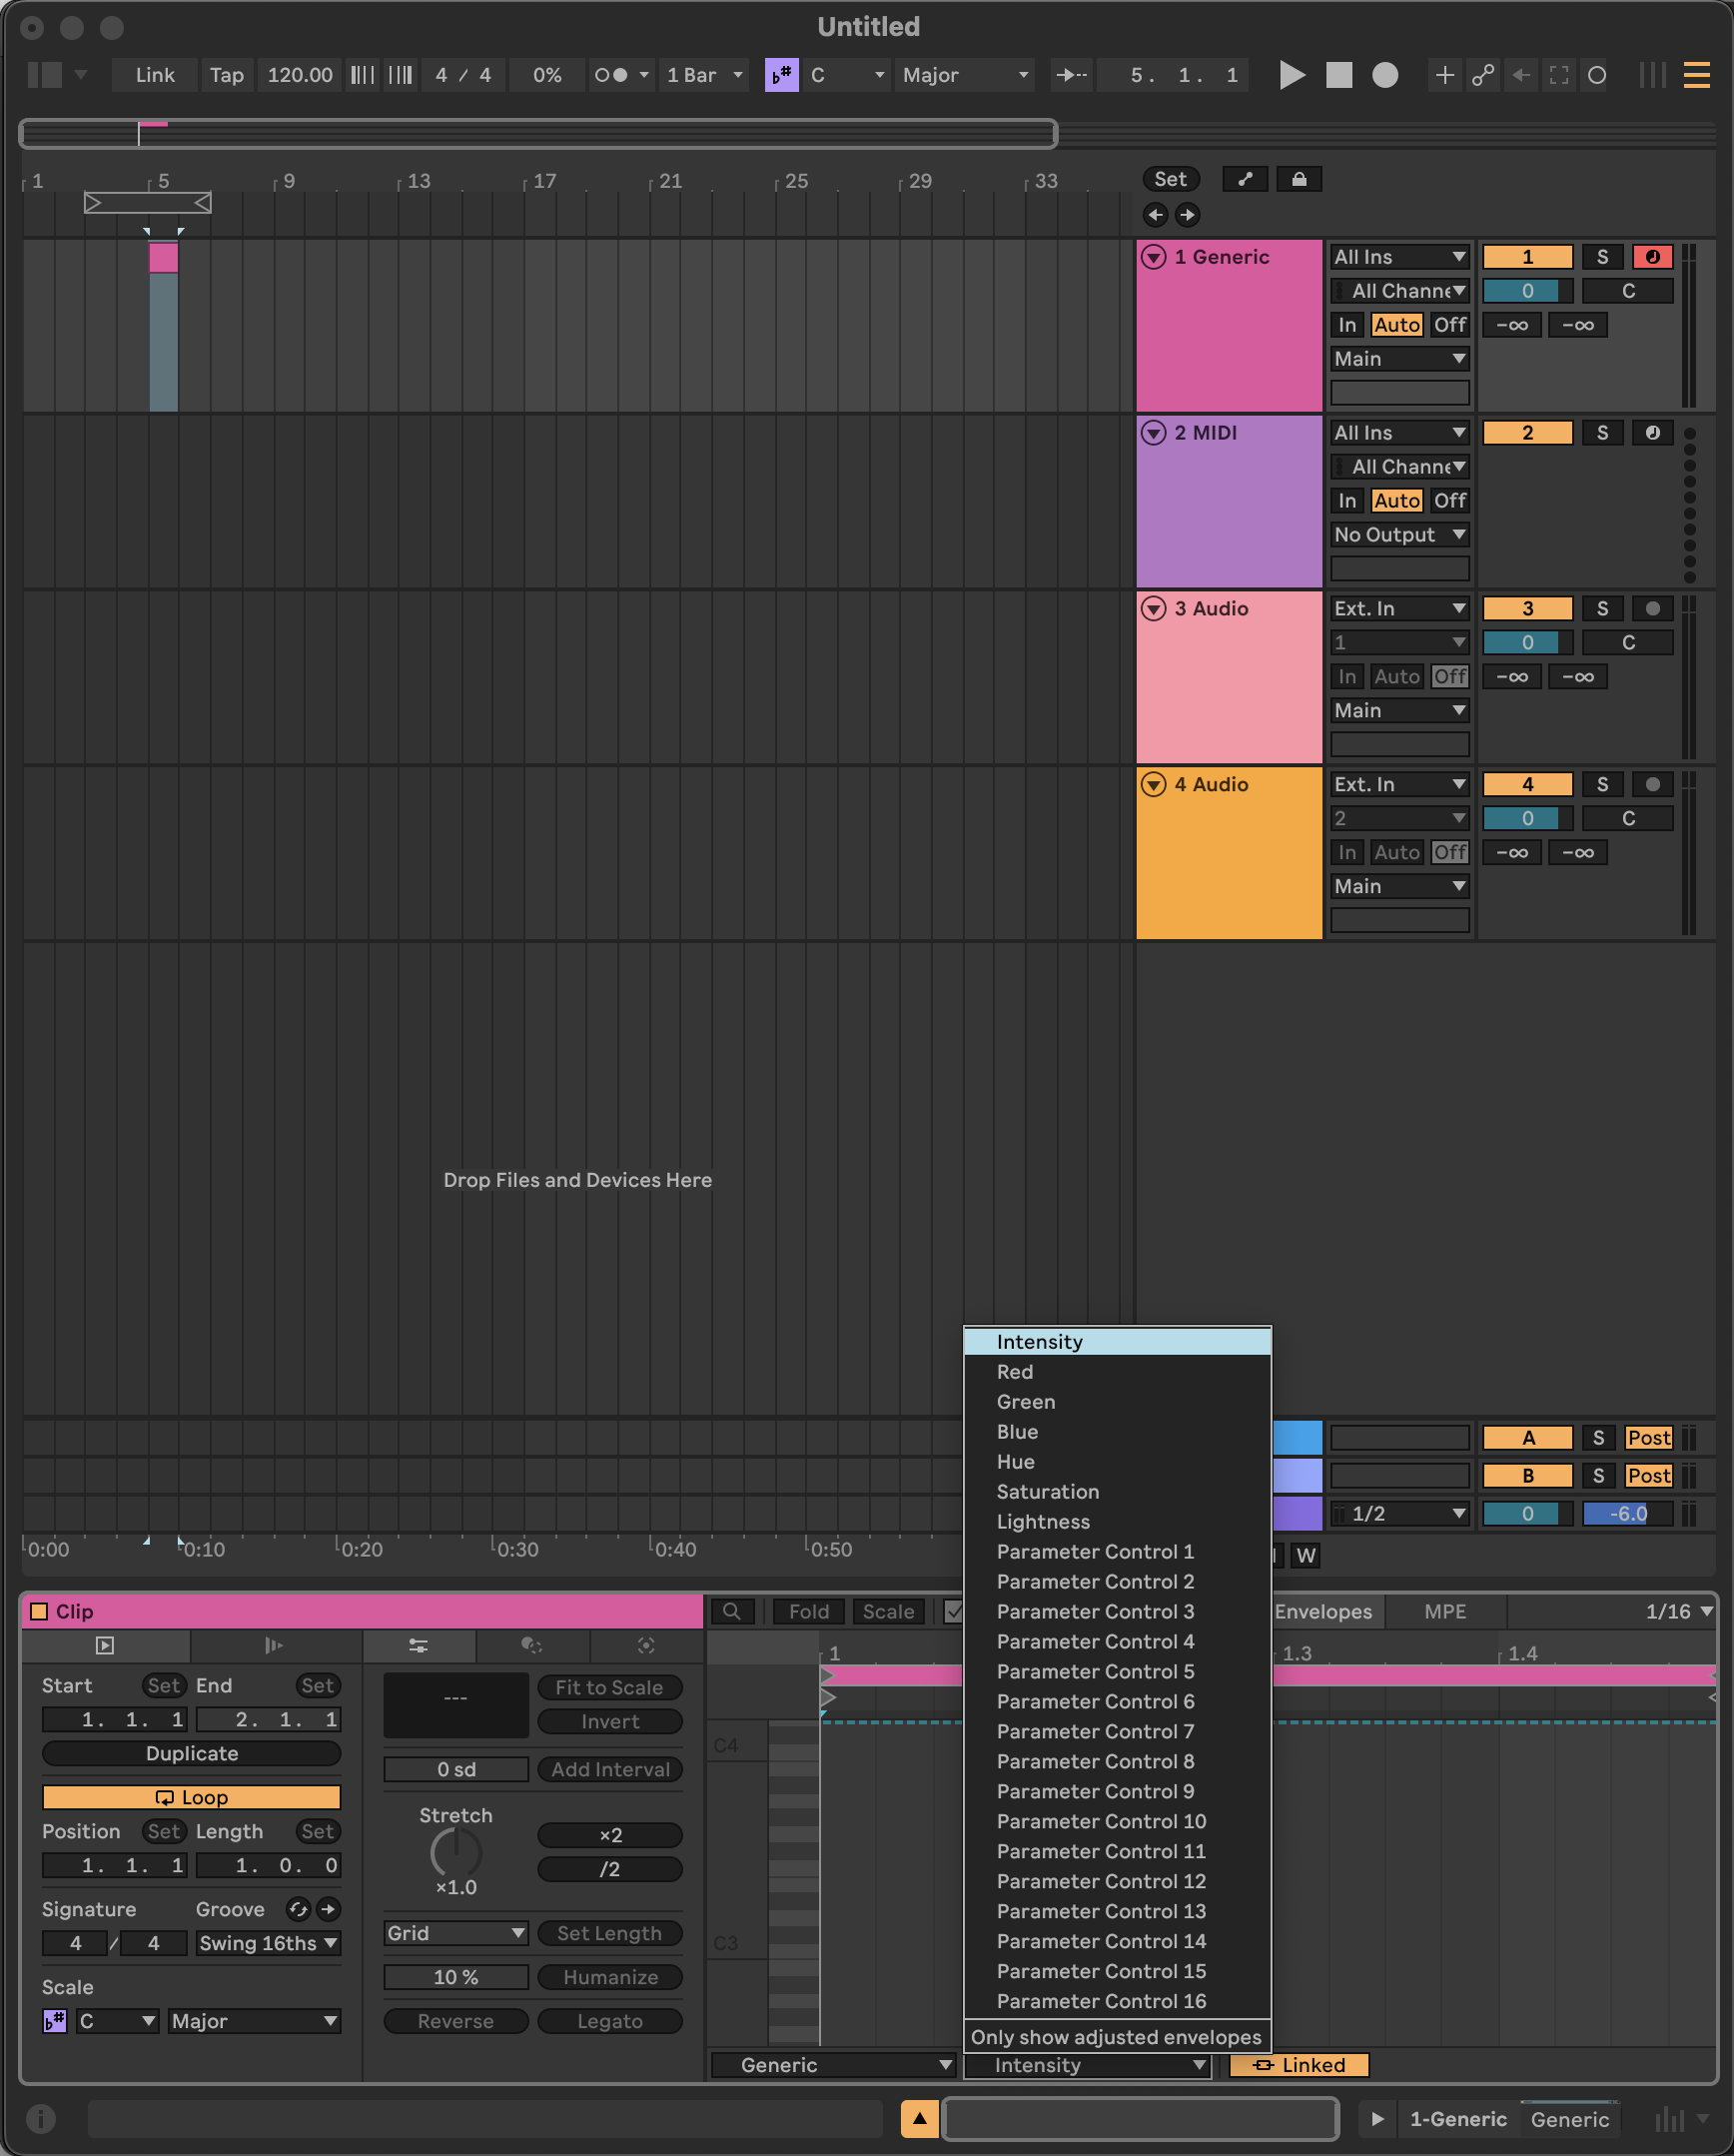Click the Re-enable Automation arrow icon

point(1521,75)
